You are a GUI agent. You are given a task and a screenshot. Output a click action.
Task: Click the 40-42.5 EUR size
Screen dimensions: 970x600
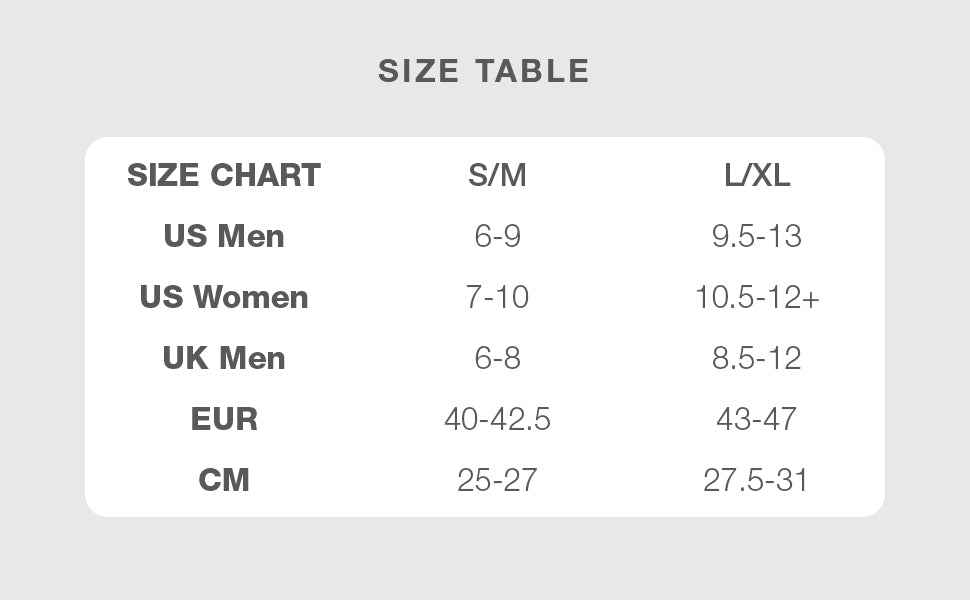[x=497, y=419]
